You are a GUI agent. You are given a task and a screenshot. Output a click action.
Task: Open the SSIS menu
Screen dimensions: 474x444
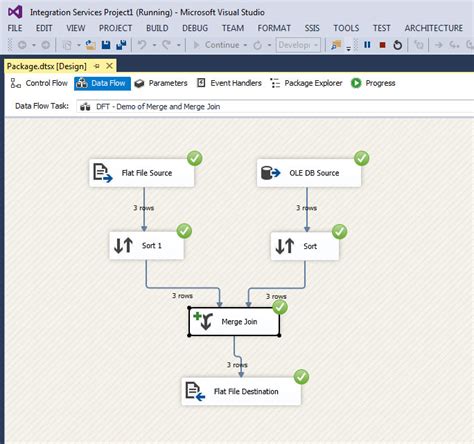[x=312, y=28]
